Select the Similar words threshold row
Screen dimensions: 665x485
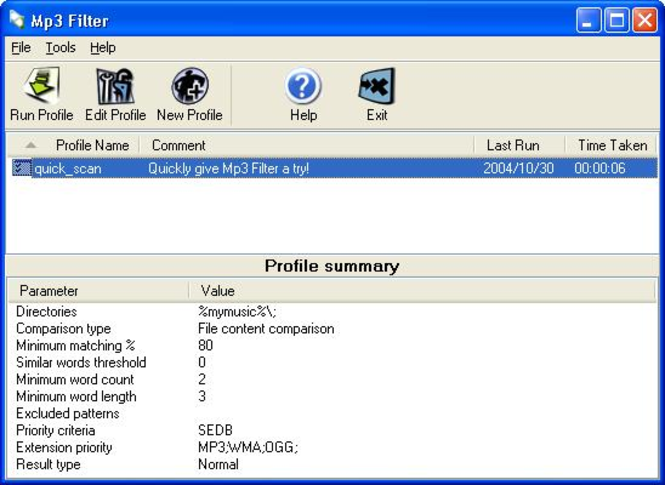81,362
